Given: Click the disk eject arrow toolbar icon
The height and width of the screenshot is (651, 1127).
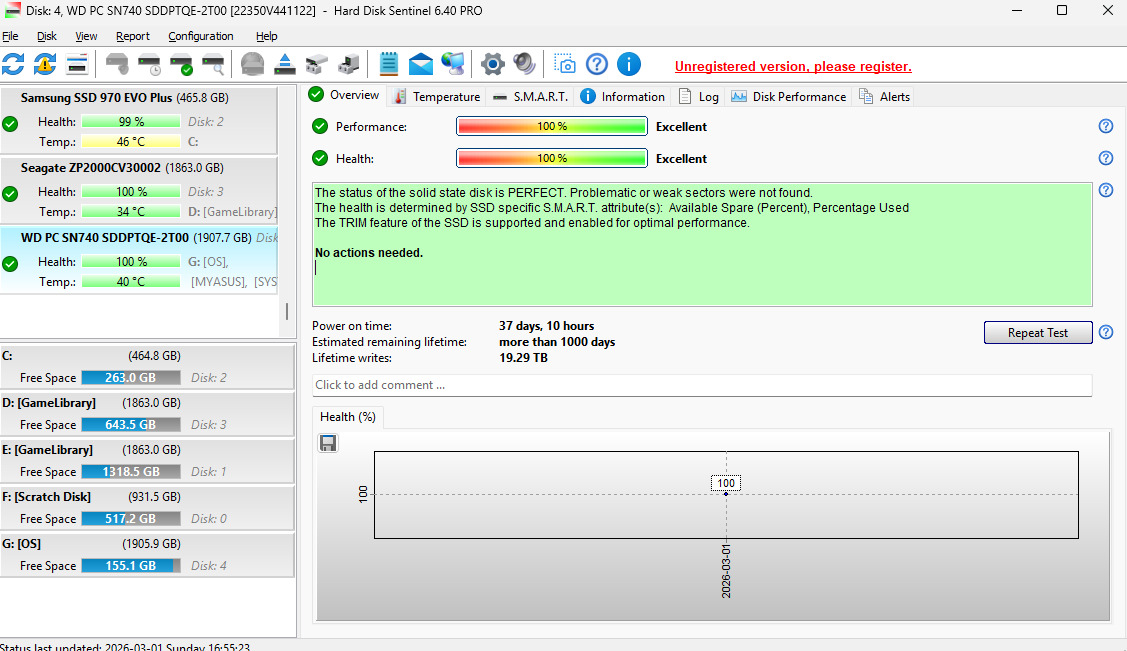Looking at the screenshot, I should (285, 64).
